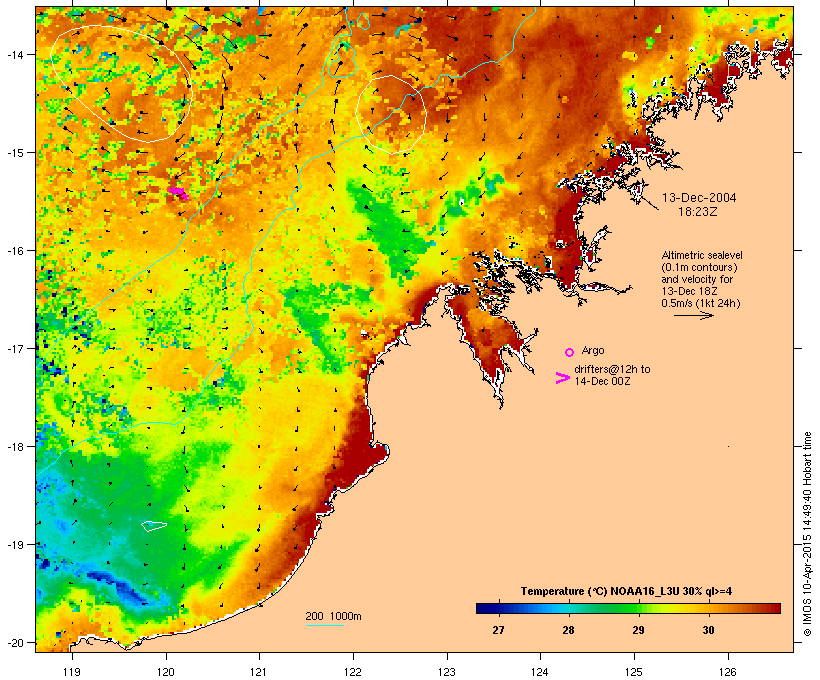Click the magenta drifter track near 120E 15.4S
The height and width of the screenshot is (680, 820).
click(x=178, y=192)
